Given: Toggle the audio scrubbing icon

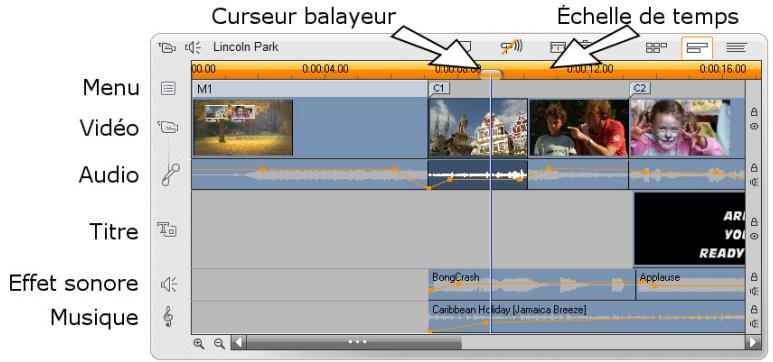Looking at the screenshot, I should (x=511, y=47).
